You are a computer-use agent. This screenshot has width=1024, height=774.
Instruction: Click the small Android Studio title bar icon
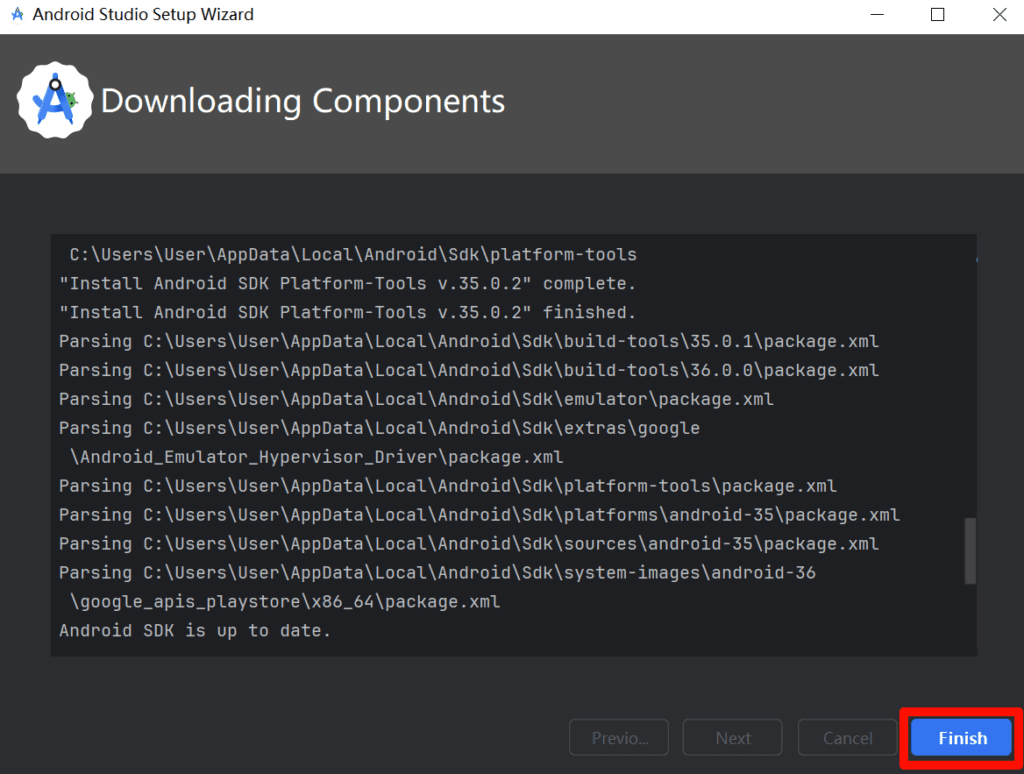point(17,15)
